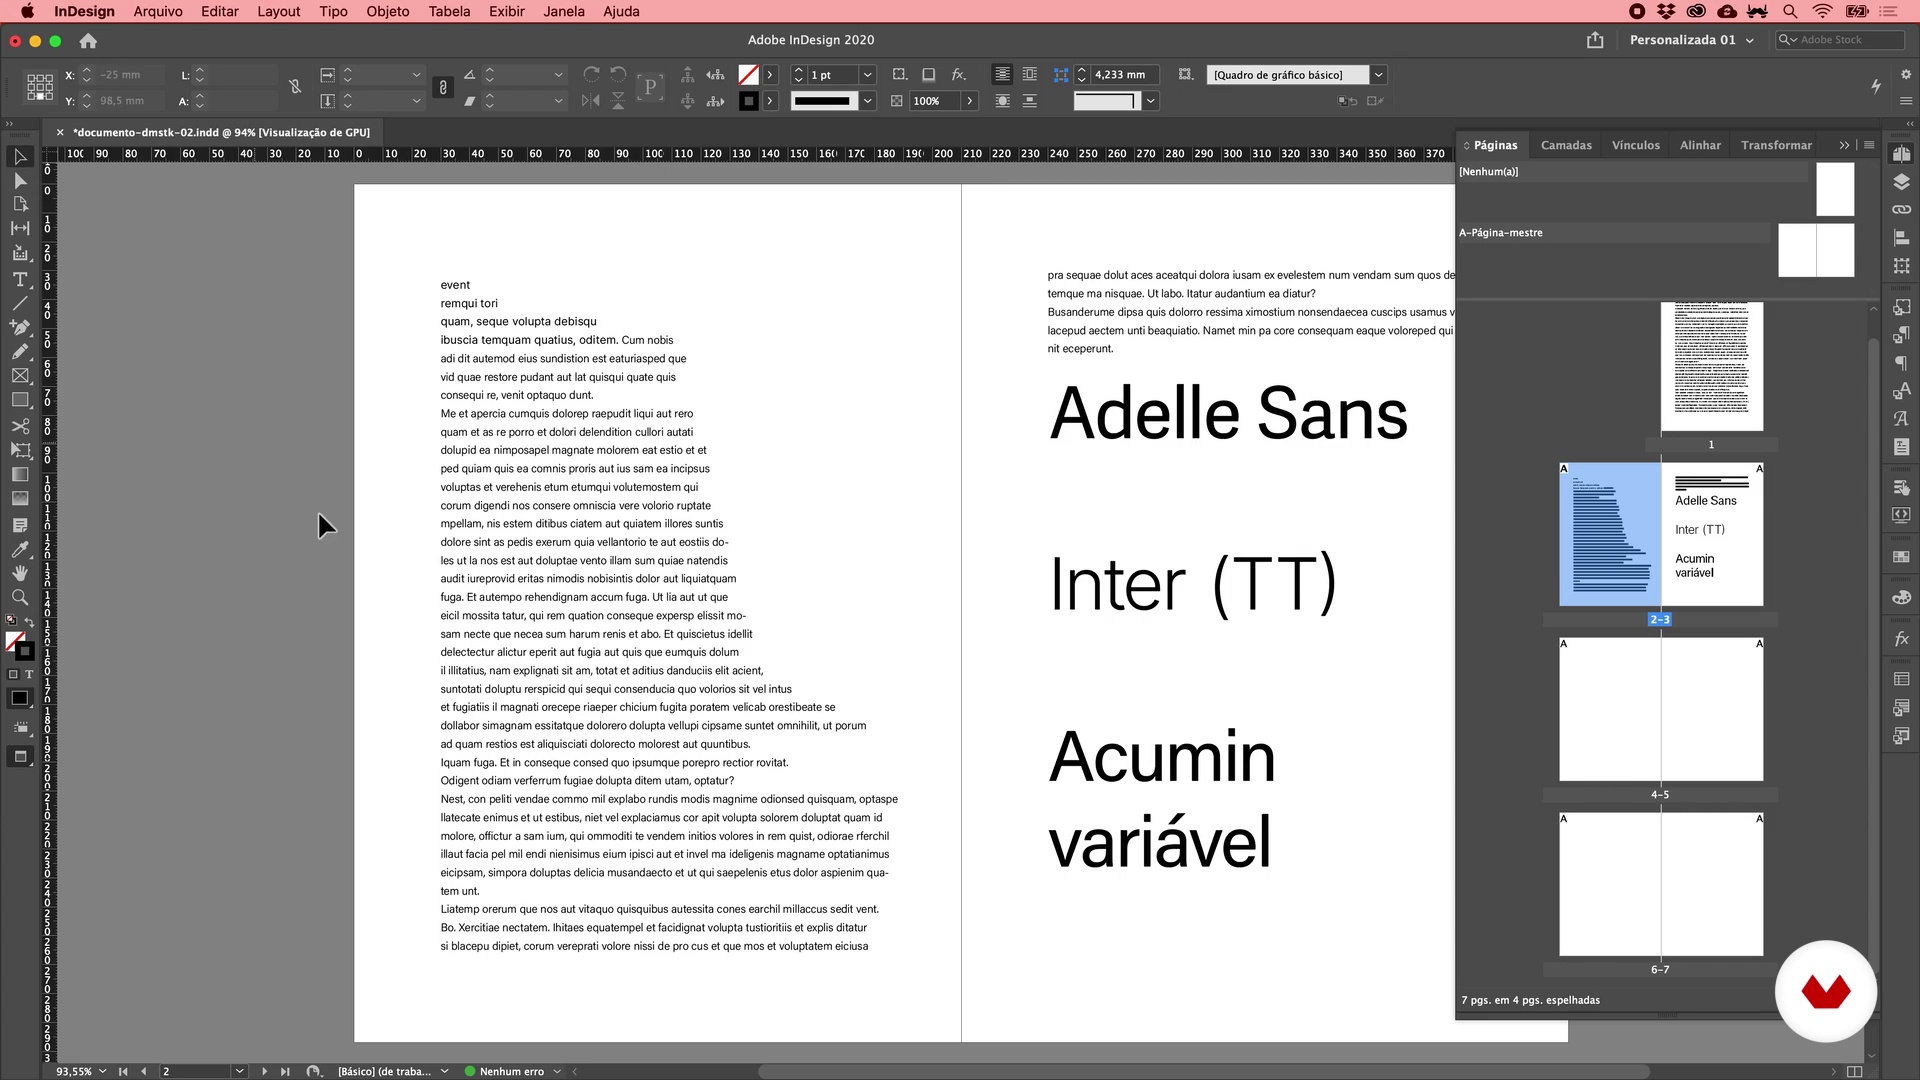Select the blank spread 4–5 thumbnail

[x=1661, y=709]
